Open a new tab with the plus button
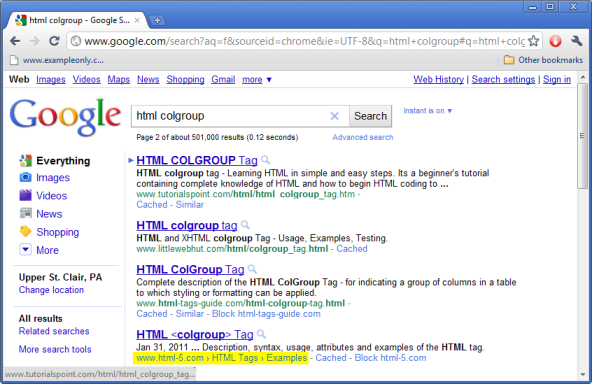This screenshot has width=592, height=384. (157, 20)
